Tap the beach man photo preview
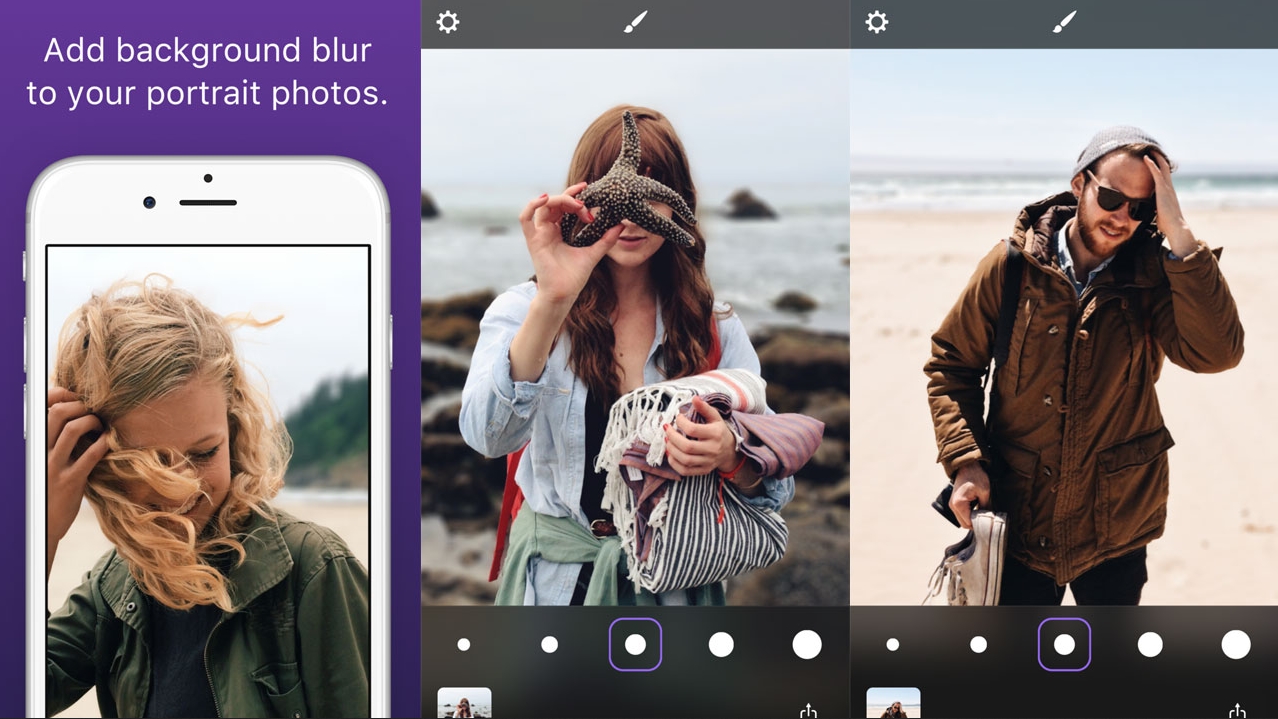The height and width of the screenshot is (719, 1278). click(x=1064, y=327)
